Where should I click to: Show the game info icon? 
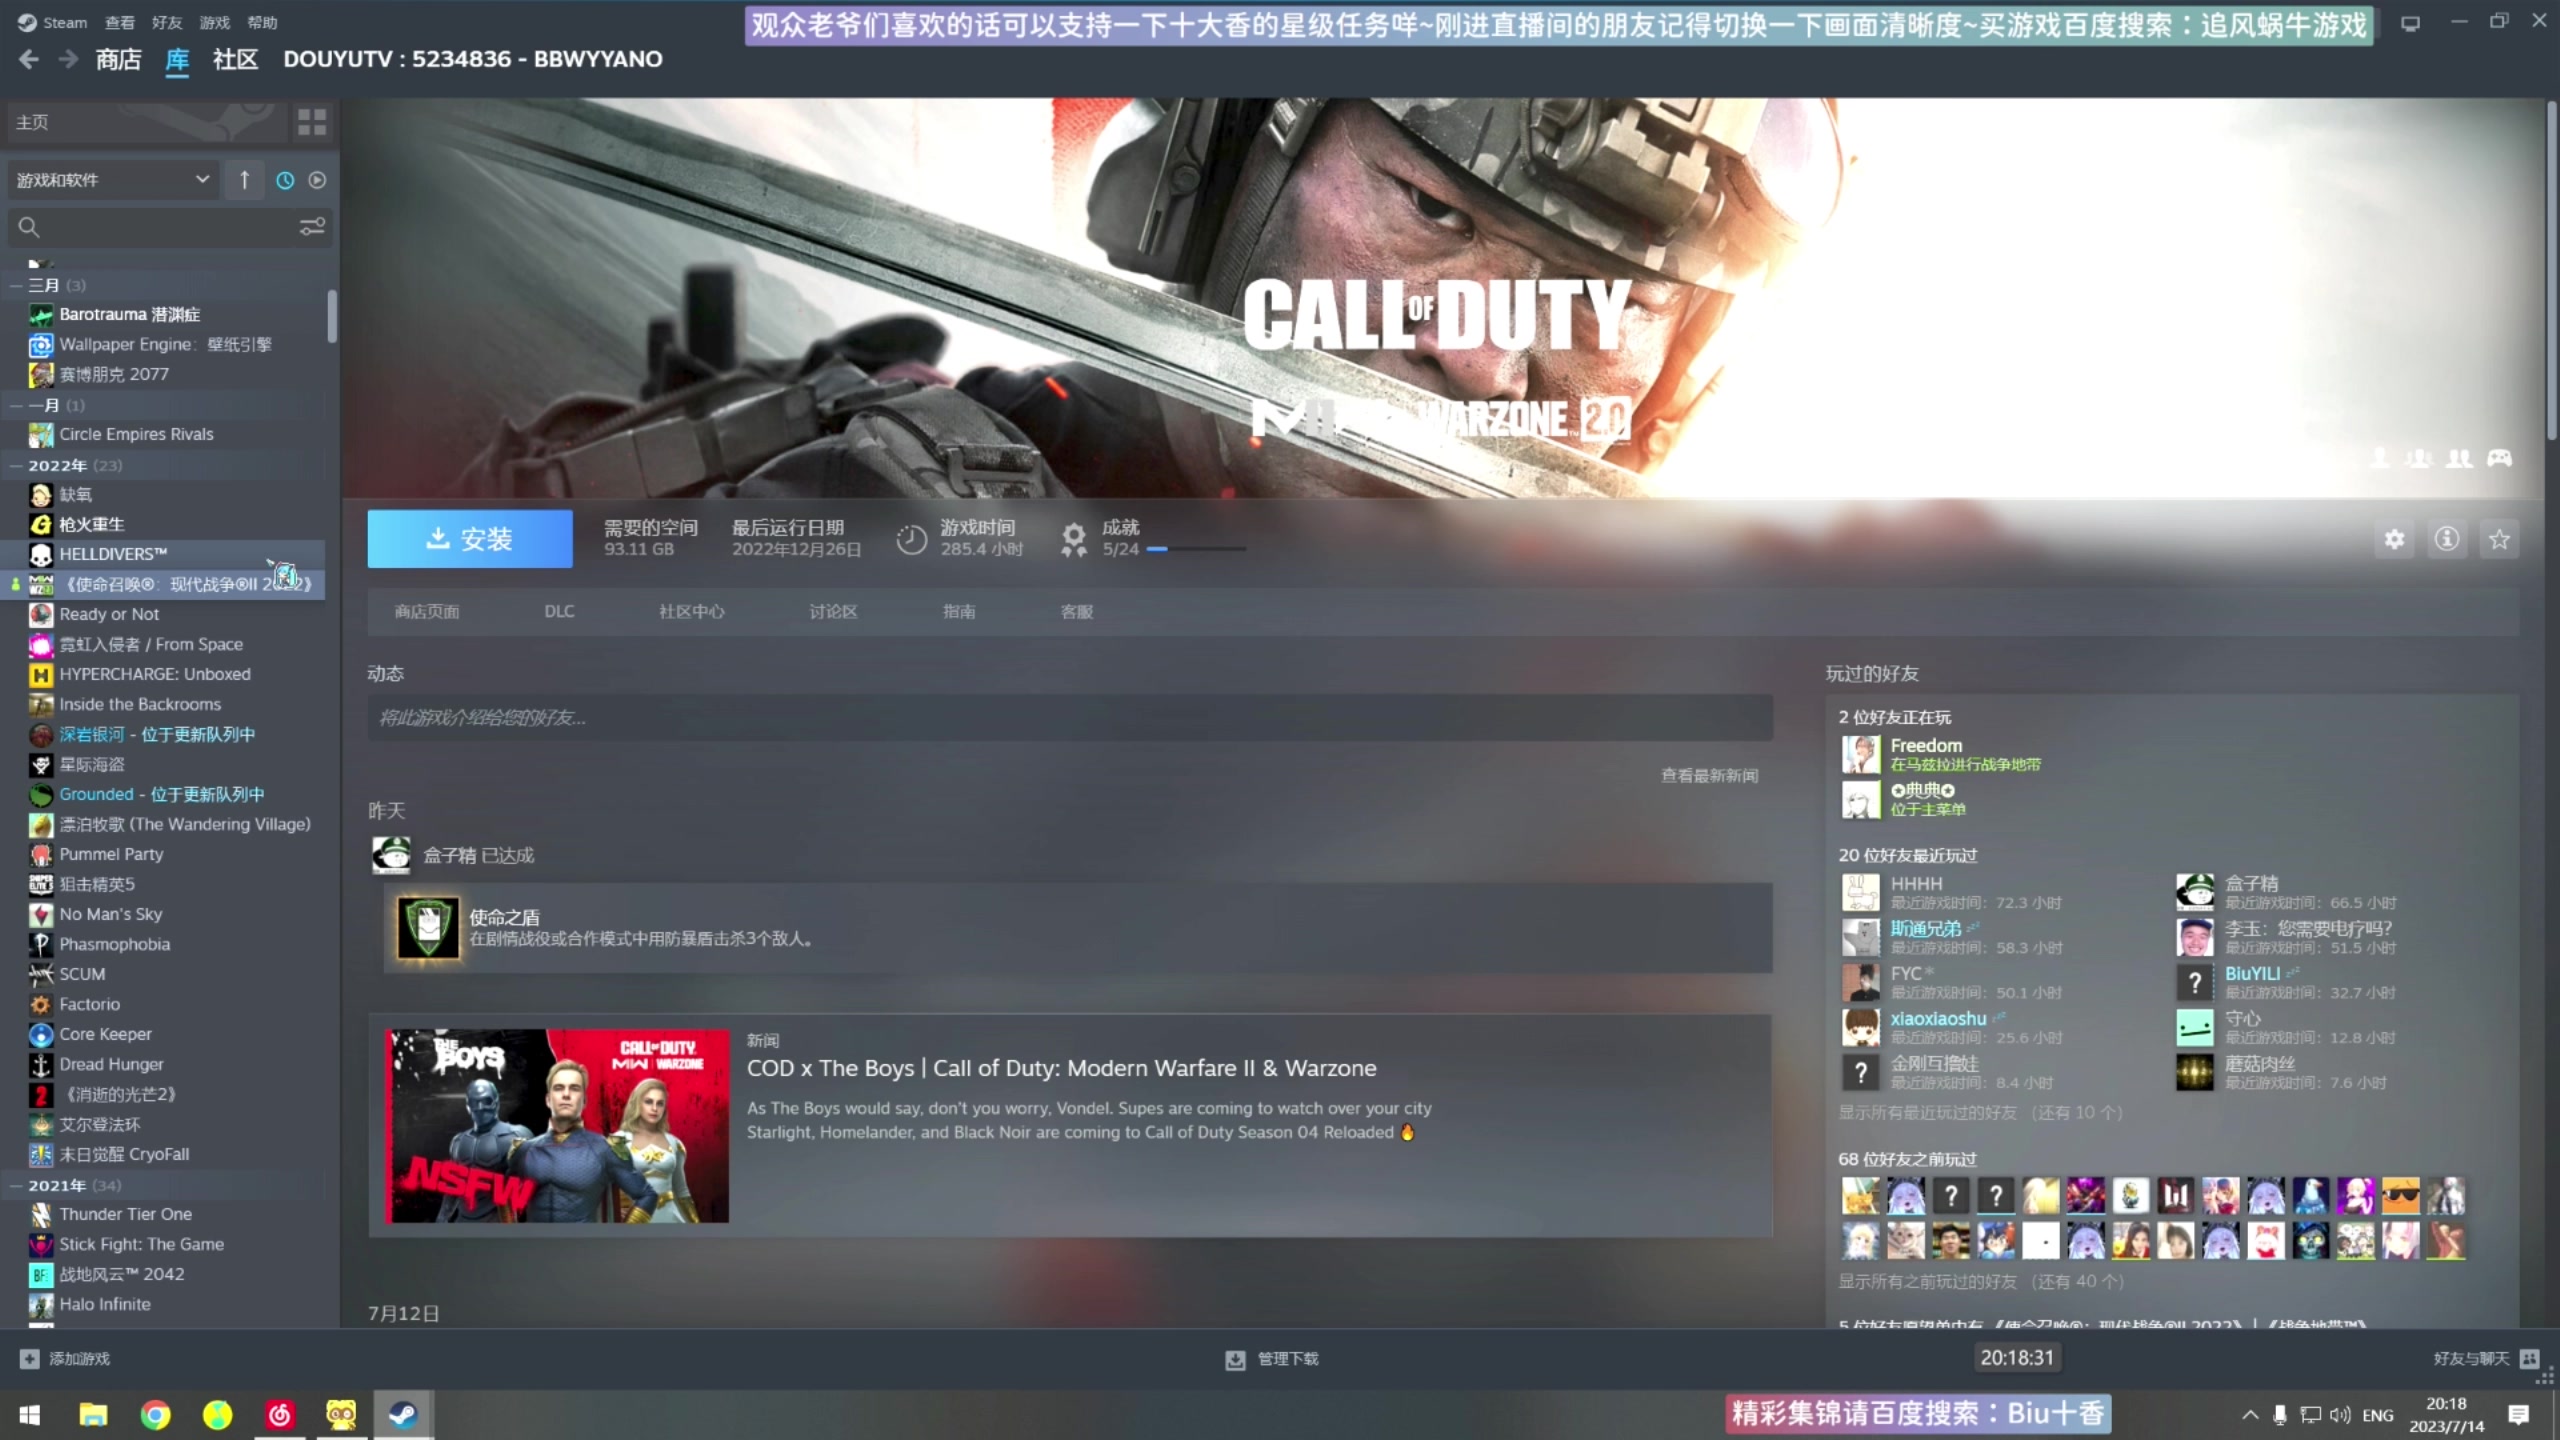pos(2447,540)
